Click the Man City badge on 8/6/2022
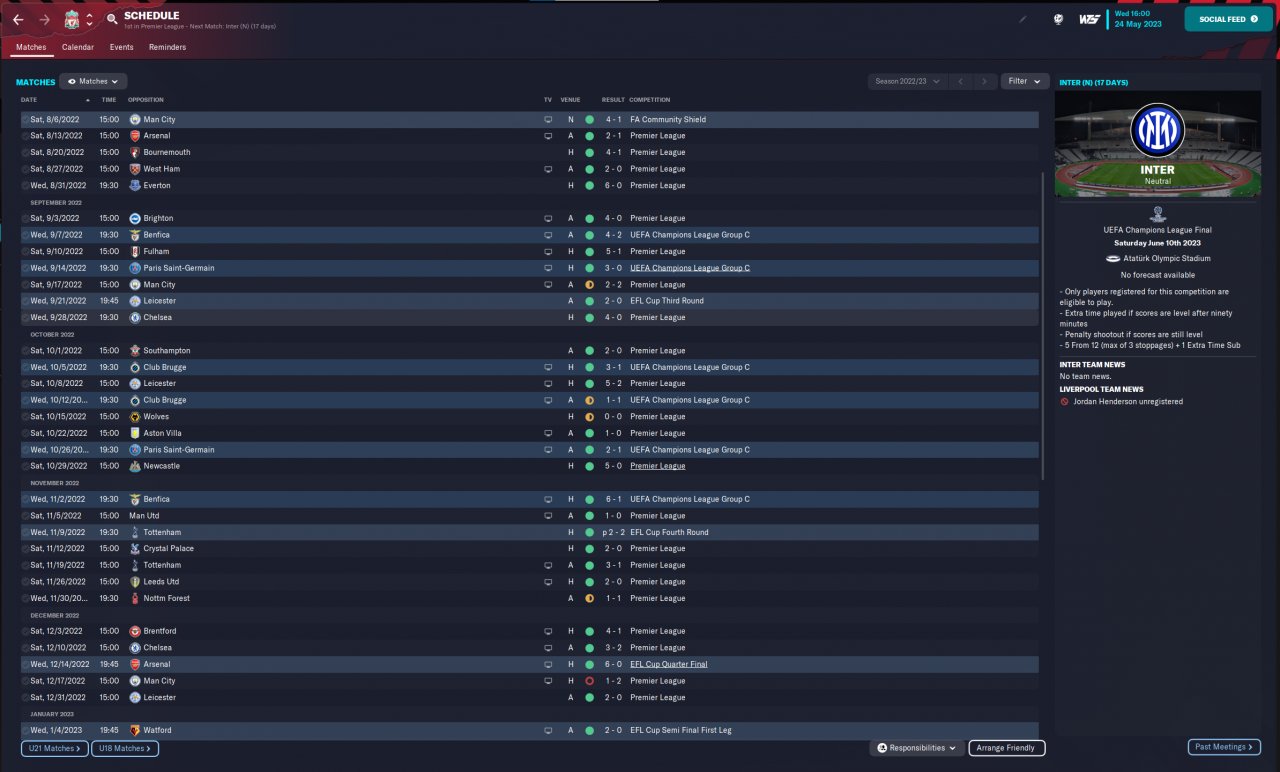This screenshot has width=1280, height=772. coord(135,120)
